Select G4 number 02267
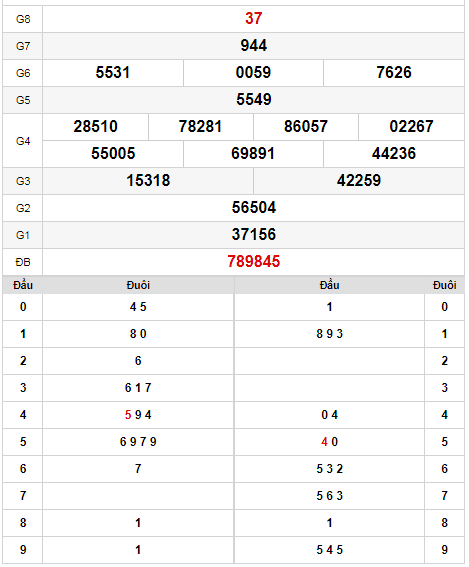 pyautogui.click(x=411, y=127)
